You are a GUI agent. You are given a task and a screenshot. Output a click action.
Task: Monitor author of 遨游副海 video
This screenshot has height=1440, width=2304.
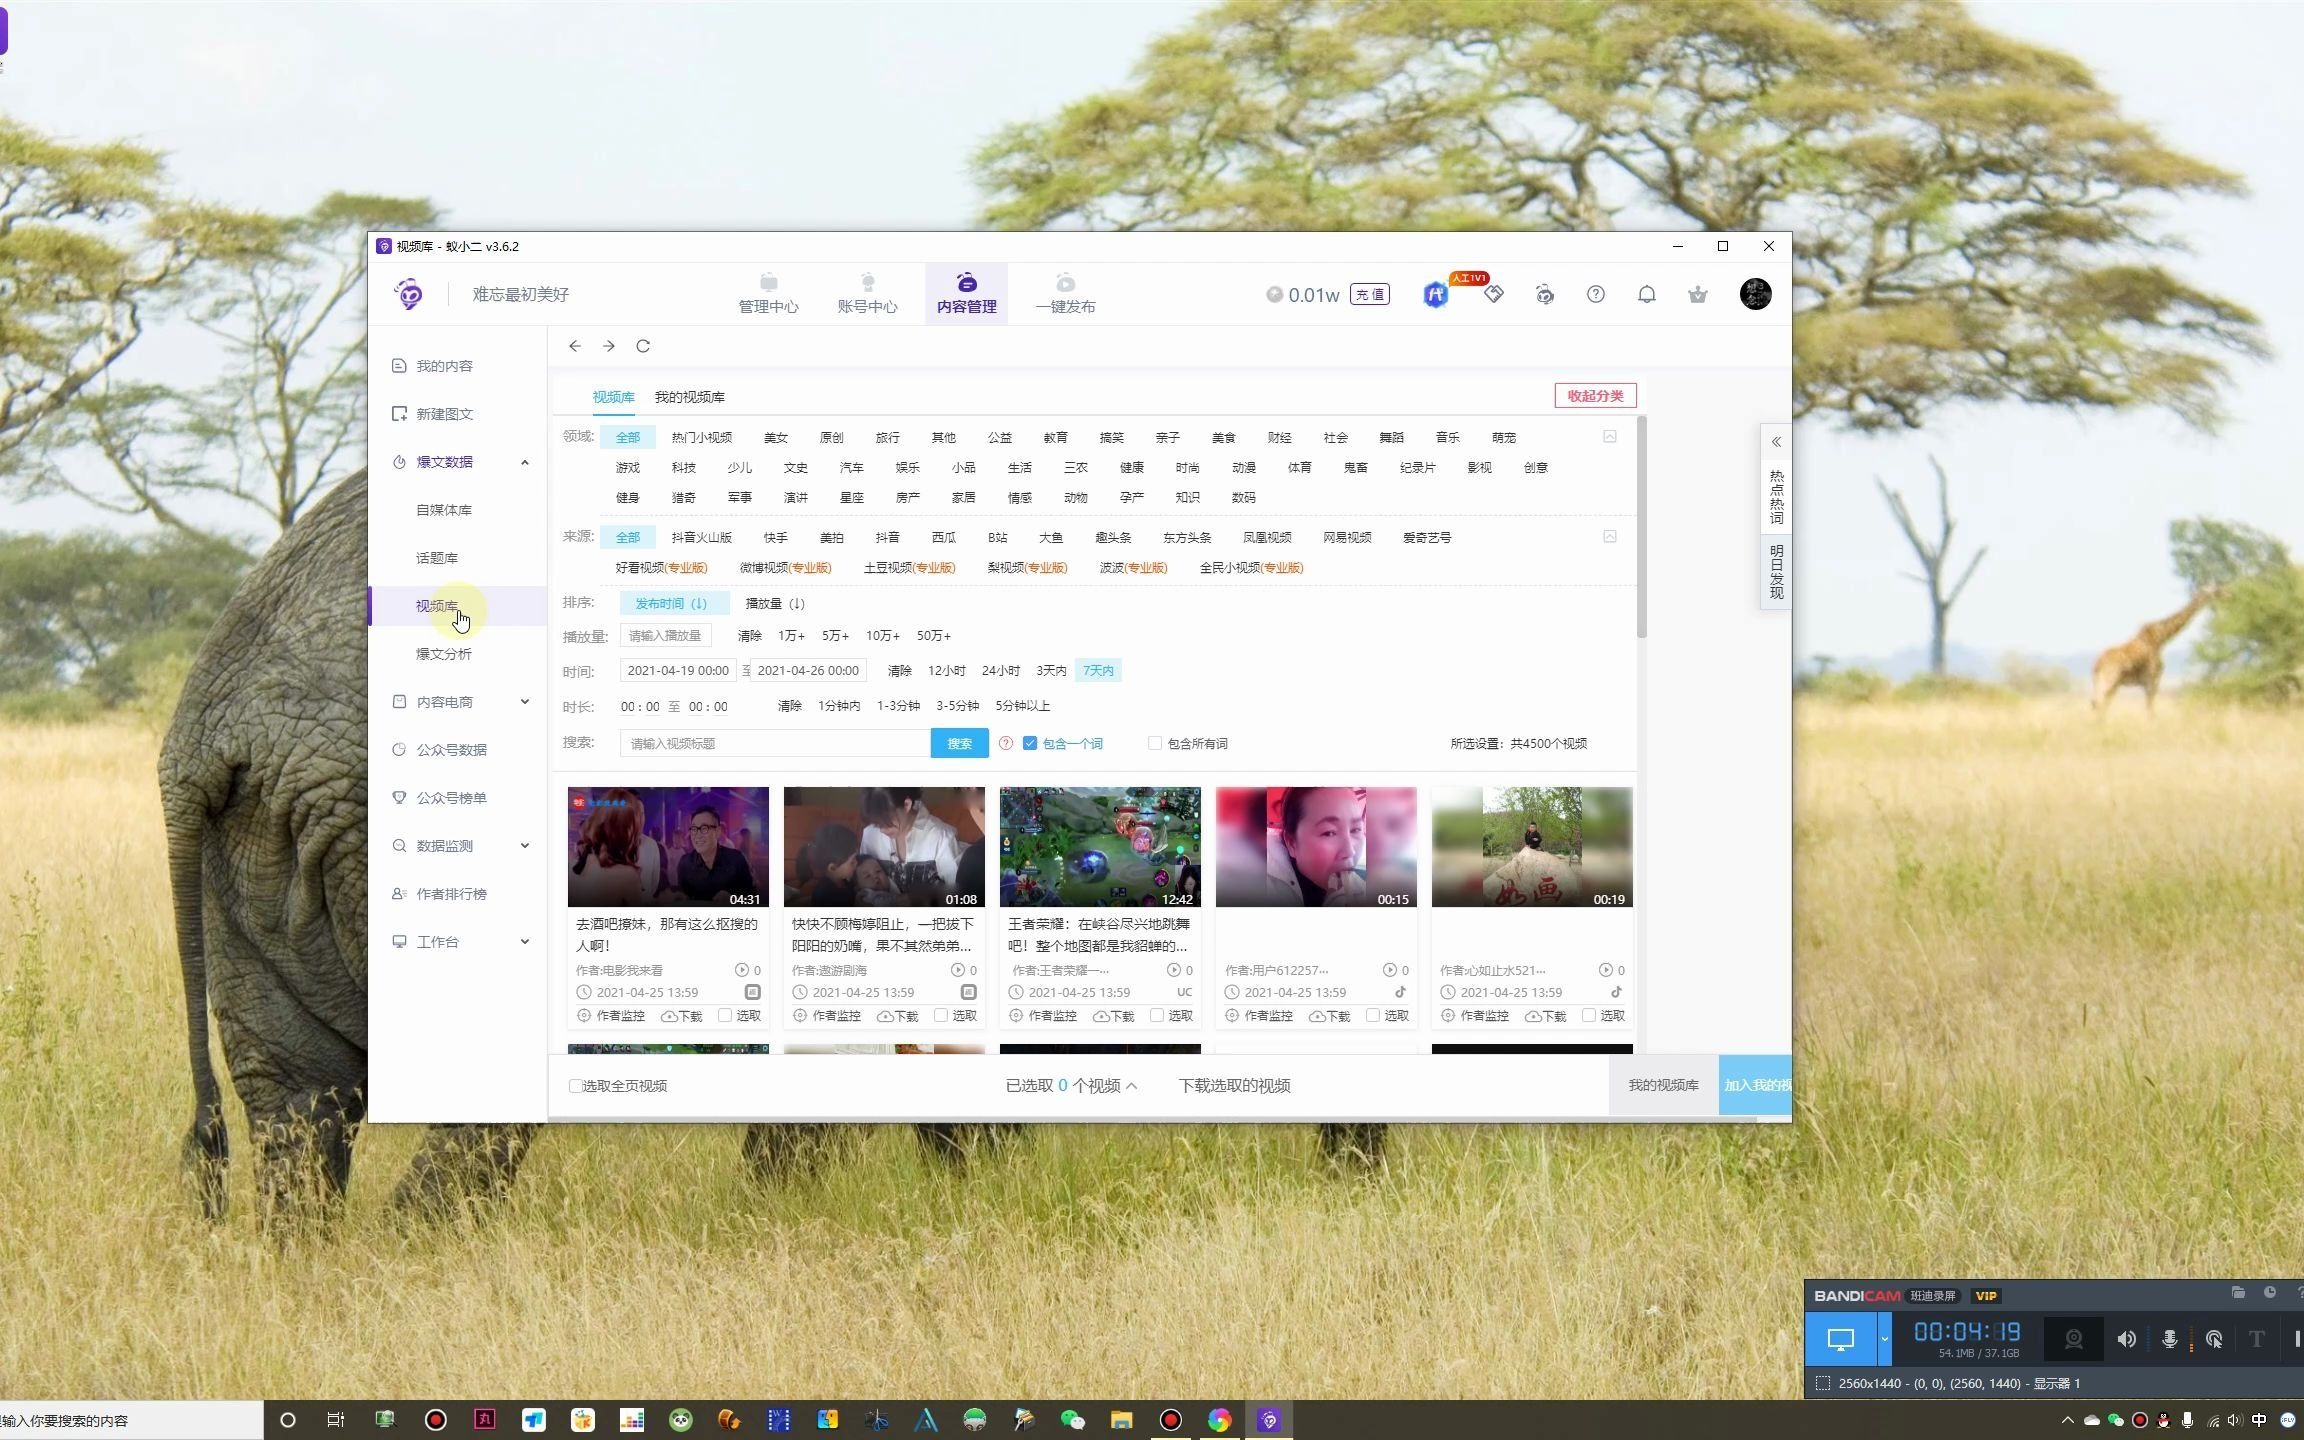(x=828, y=1016)
